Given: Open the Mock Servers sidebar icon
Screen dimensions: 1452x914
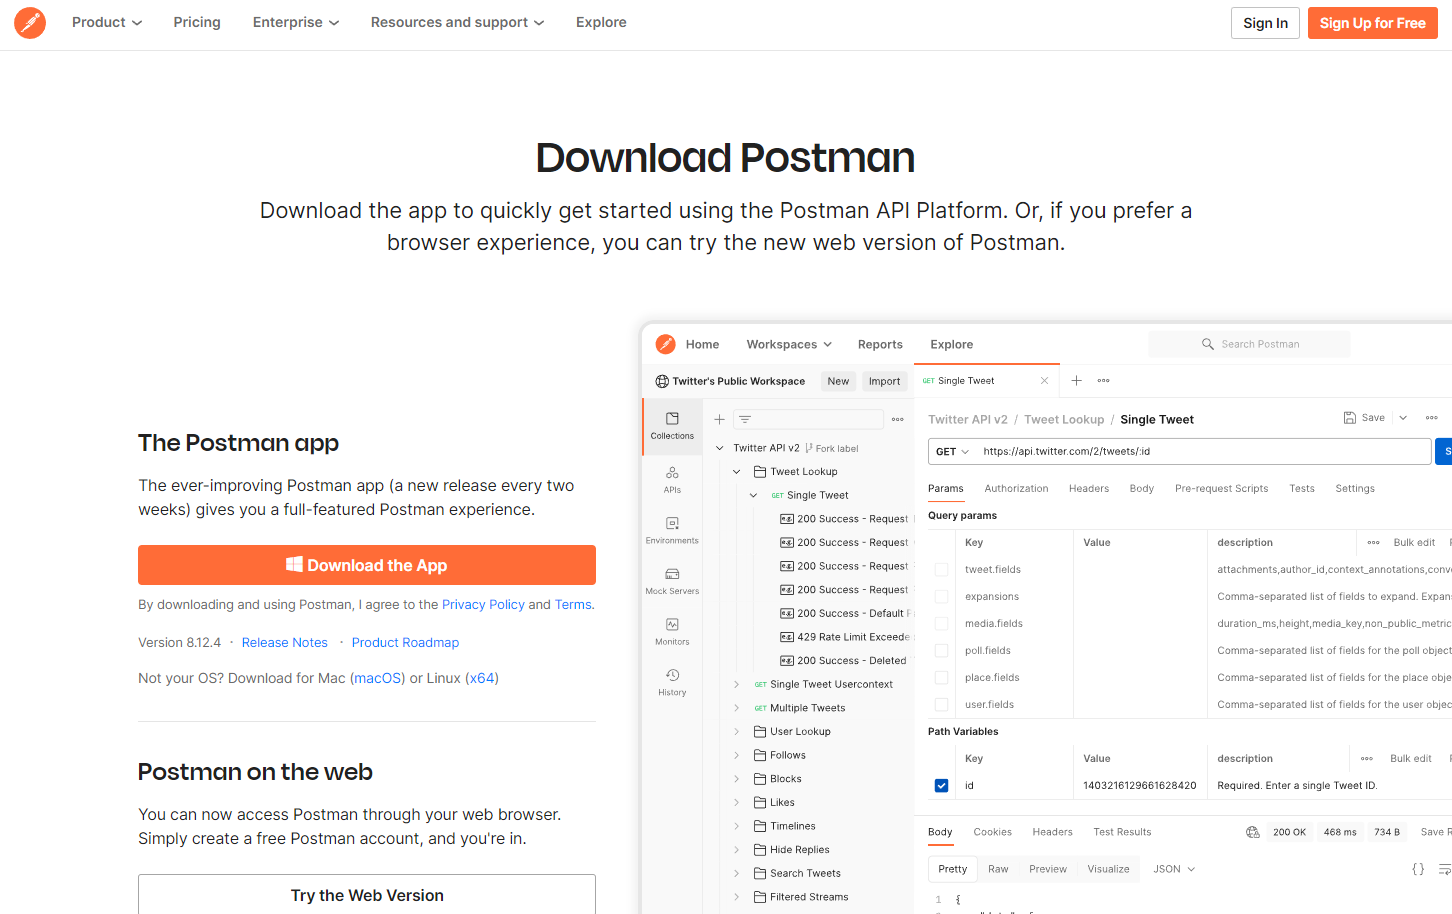Looking at the screenshot, I should tap(672, 581).
